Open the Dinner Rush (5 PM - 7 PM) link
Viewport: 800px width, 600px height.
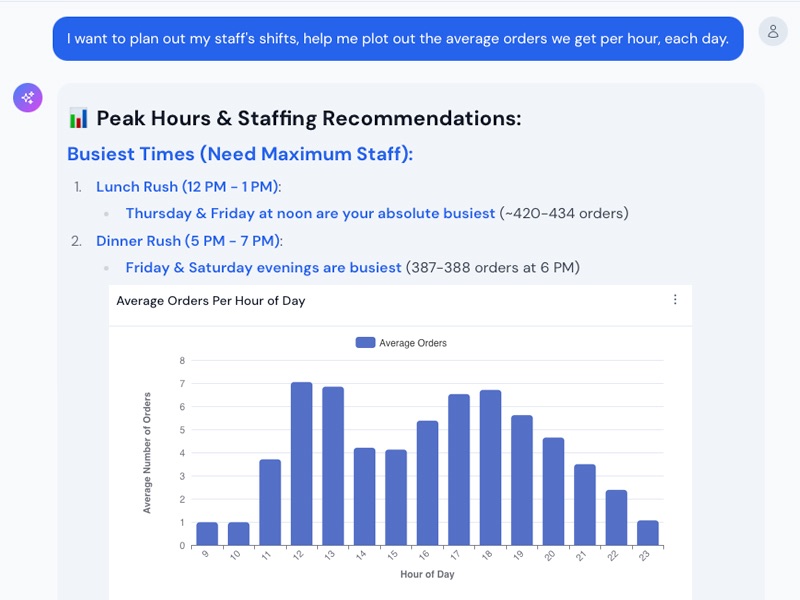(189, 241)
